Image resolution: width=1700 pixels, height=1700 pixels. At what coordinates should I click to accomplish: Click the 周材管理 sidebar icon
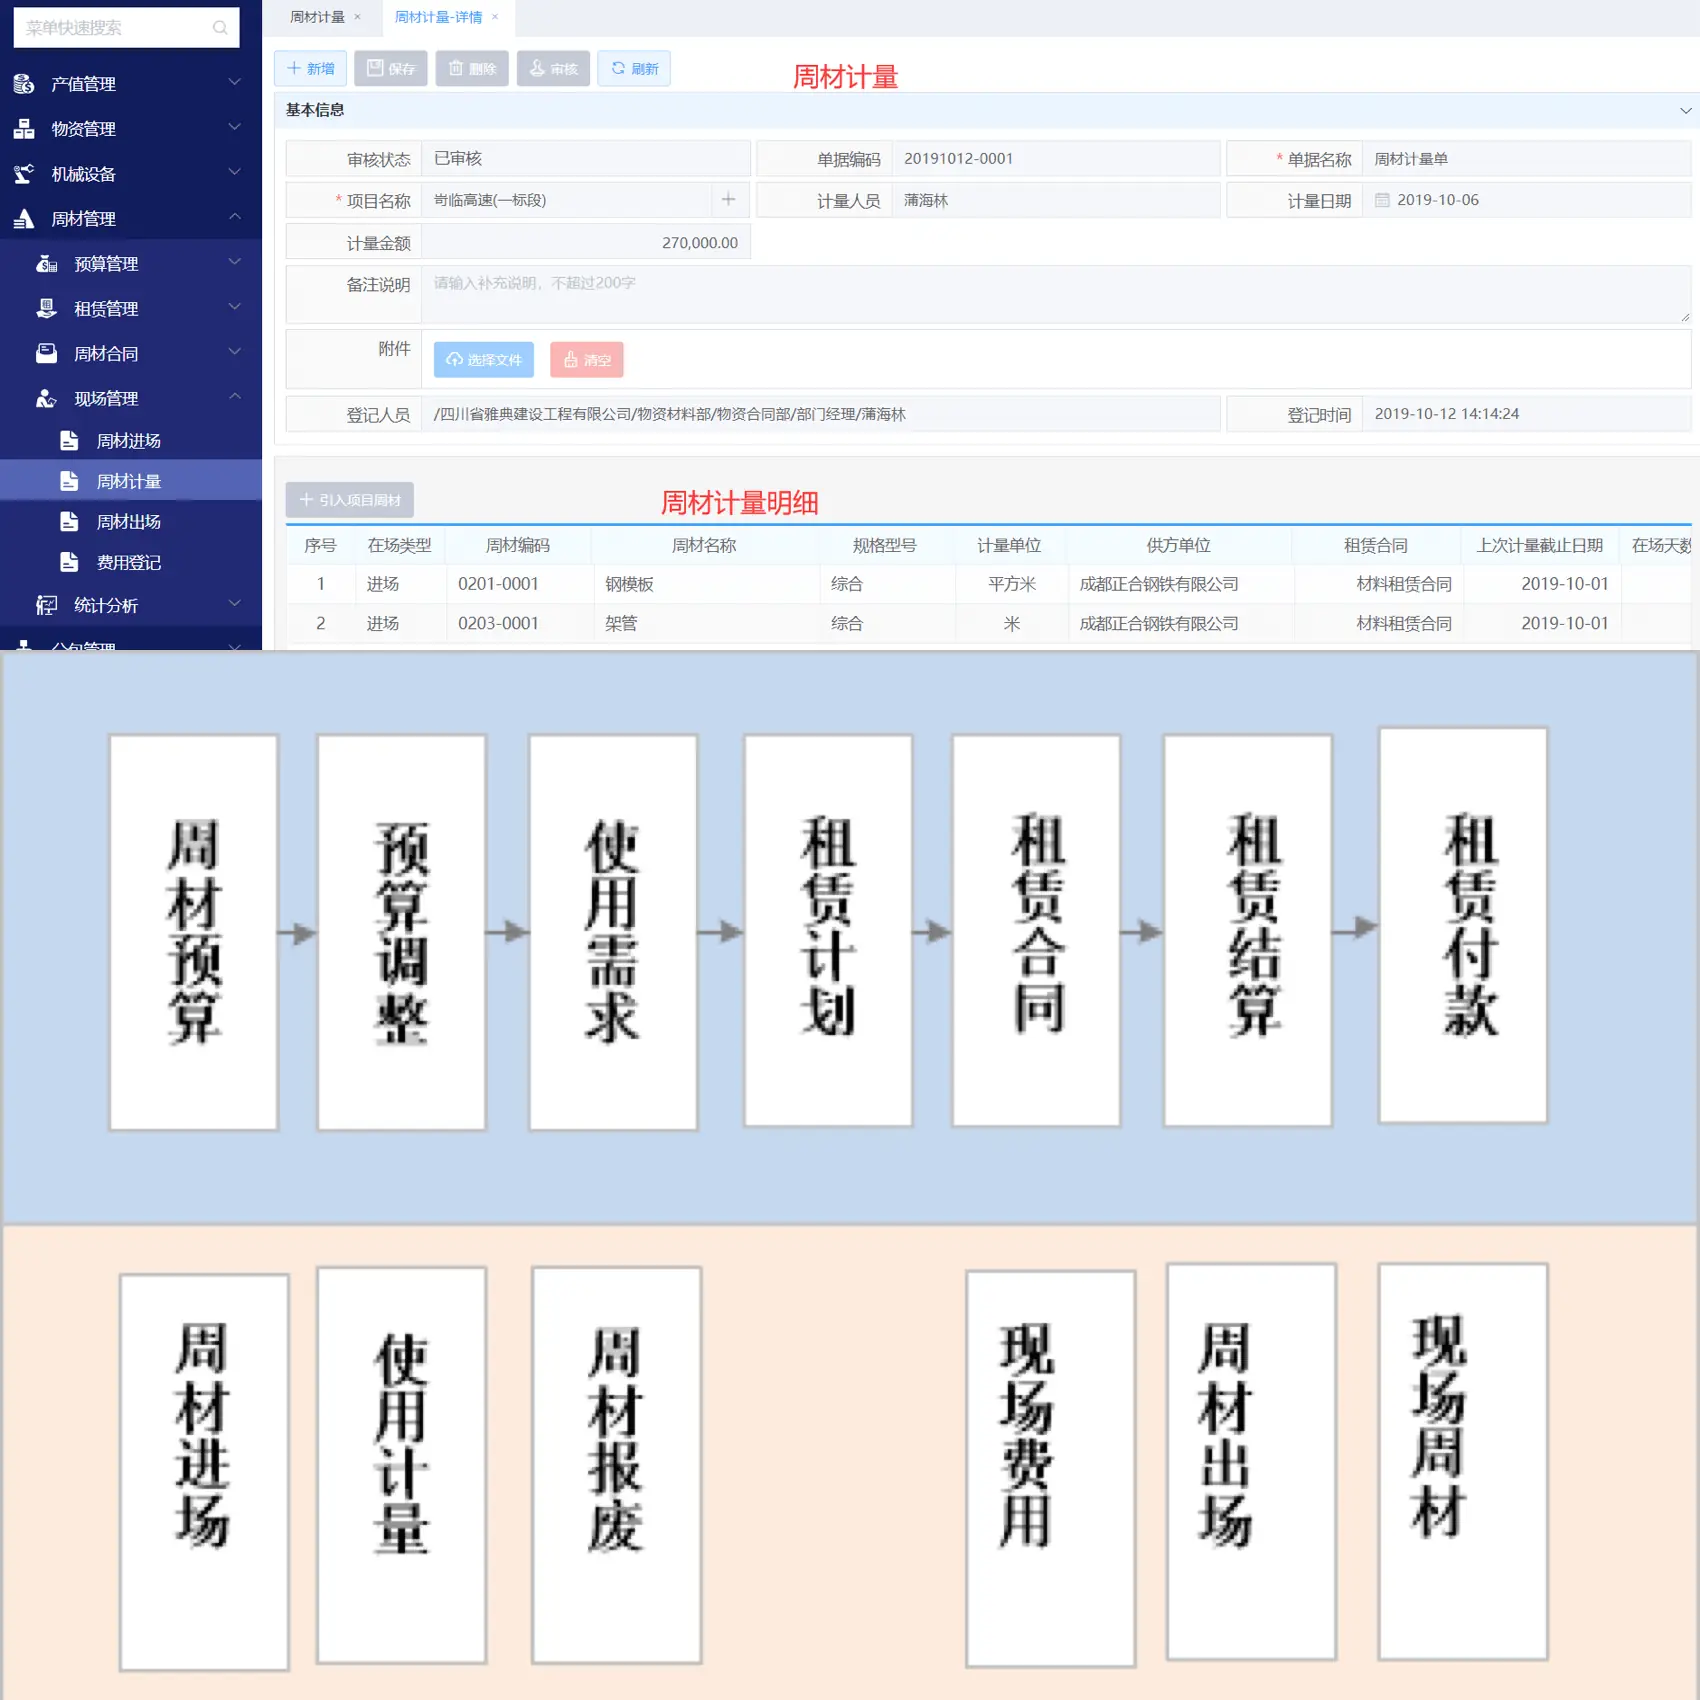pyautogui.click(x=24, y=219)
